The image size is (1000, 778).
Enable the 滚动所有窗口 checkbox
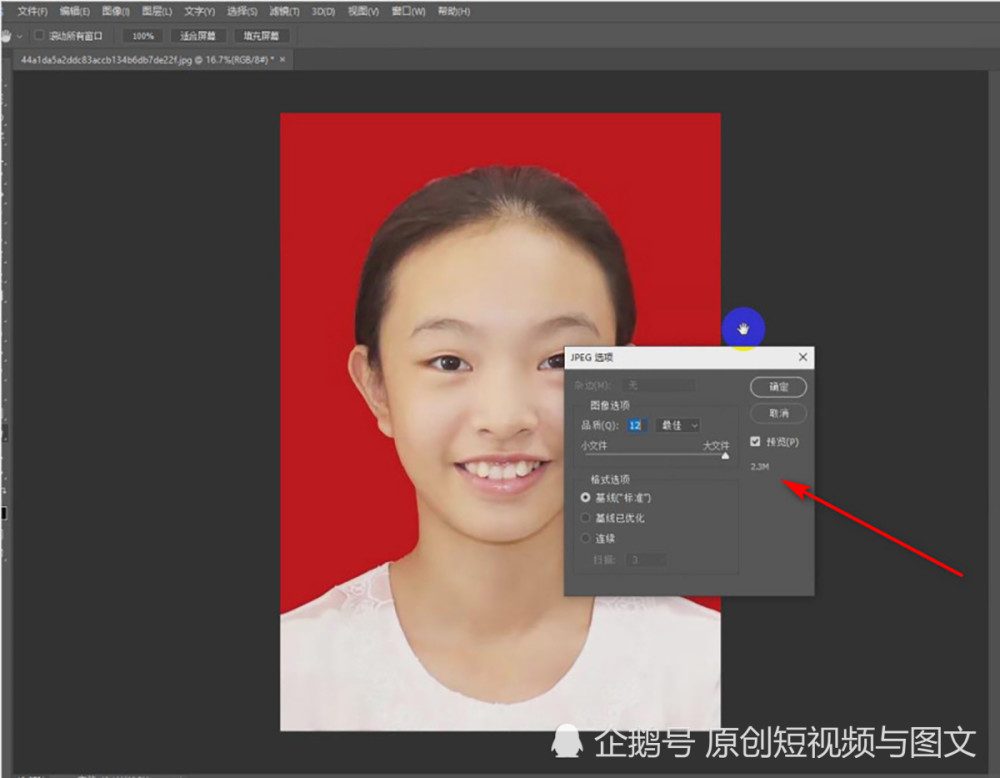(39, 36)
